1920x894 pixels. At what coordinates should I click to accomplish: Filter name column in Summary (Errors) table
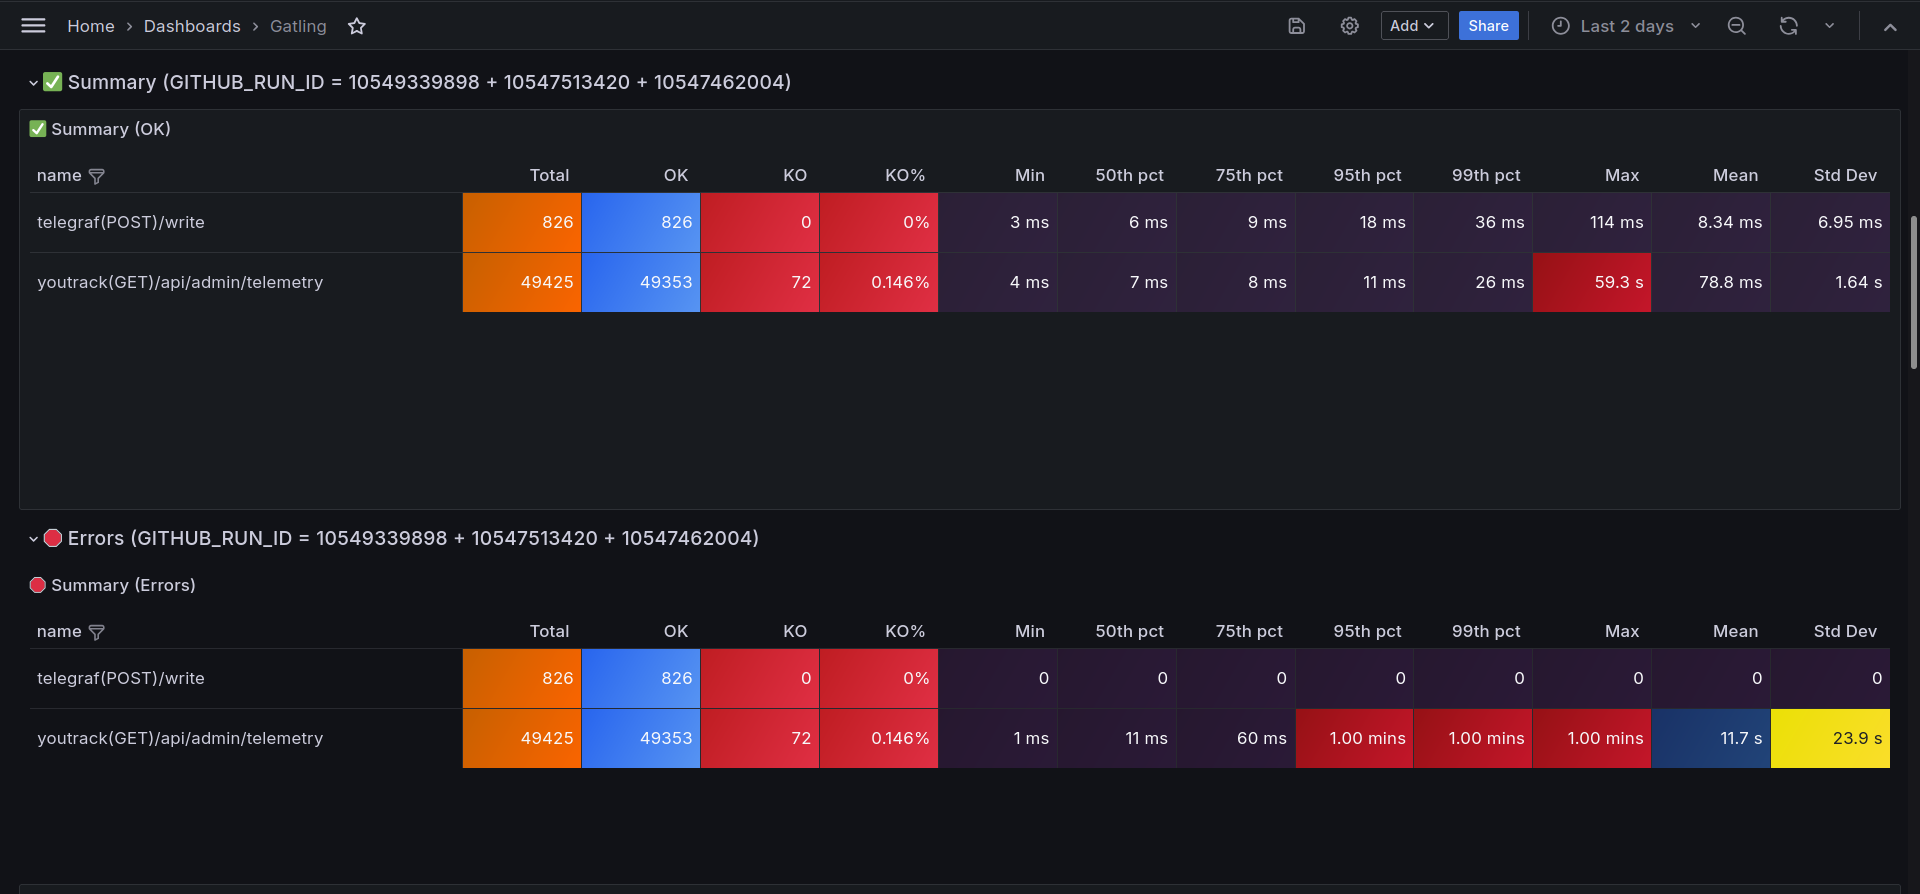(x=97, y=632)
